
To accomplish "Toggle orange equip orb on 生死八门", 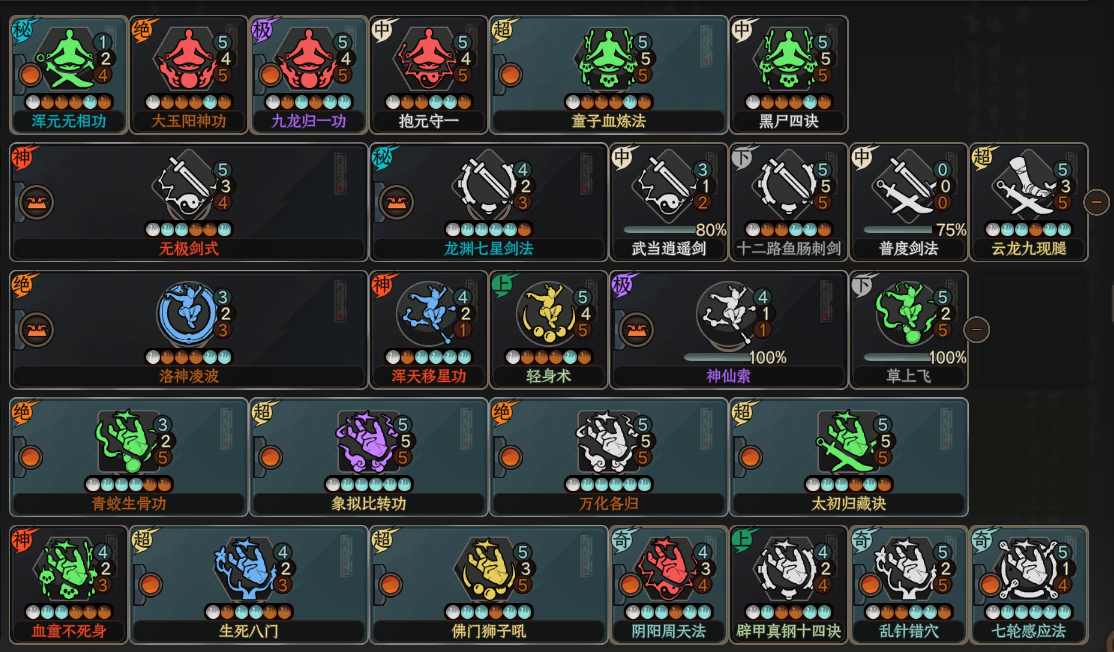I will click(x=150, y=585).
